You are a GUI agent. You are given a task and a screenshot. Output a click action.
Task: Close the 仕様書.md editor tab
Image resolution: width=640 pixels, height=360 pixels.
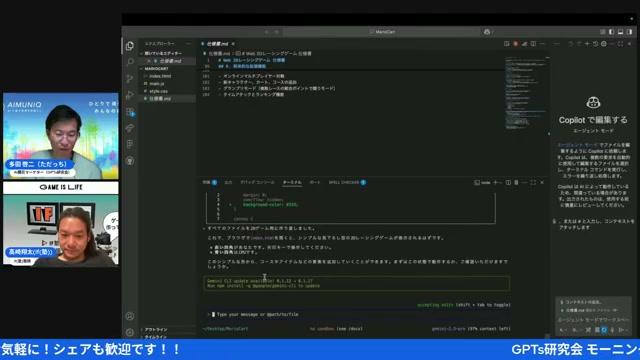coord(233,44)
